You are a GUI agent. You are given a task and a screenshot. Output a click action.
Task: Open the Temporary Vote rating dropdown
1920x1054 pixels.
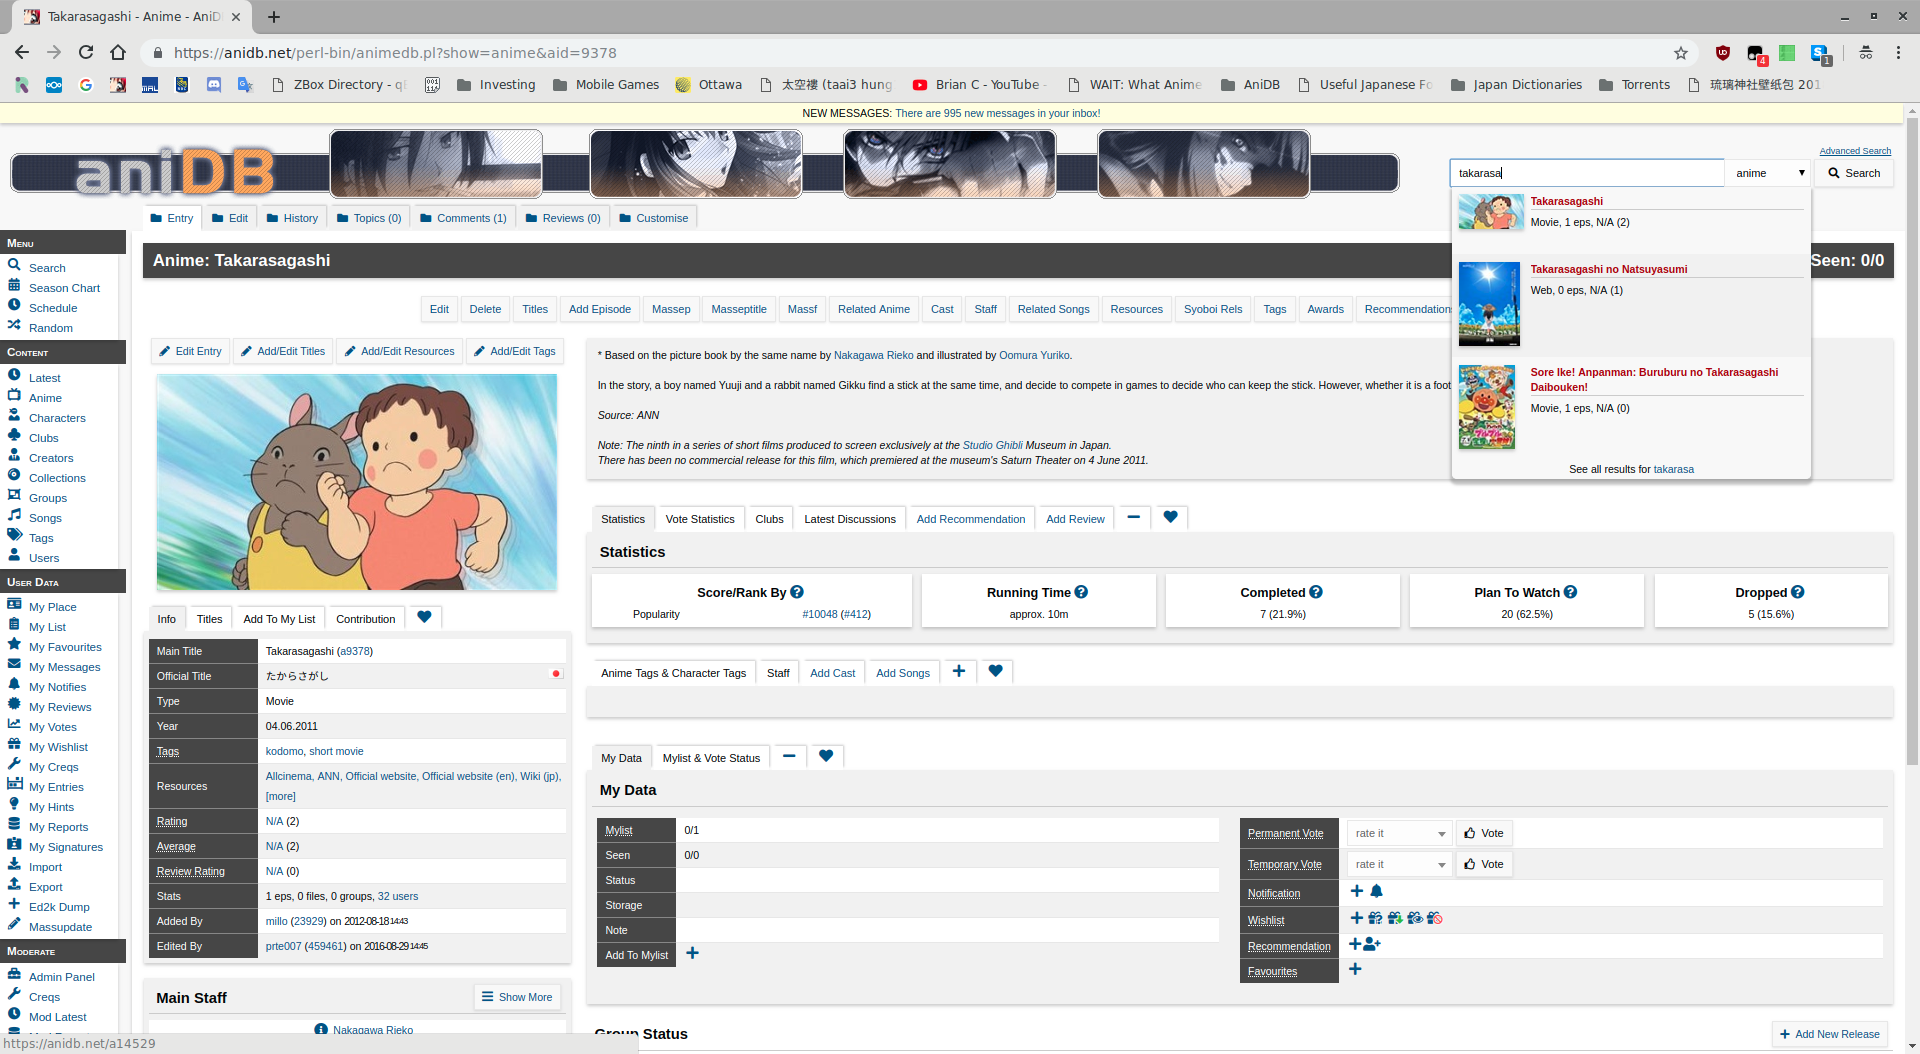click(x=1400, y=864)
